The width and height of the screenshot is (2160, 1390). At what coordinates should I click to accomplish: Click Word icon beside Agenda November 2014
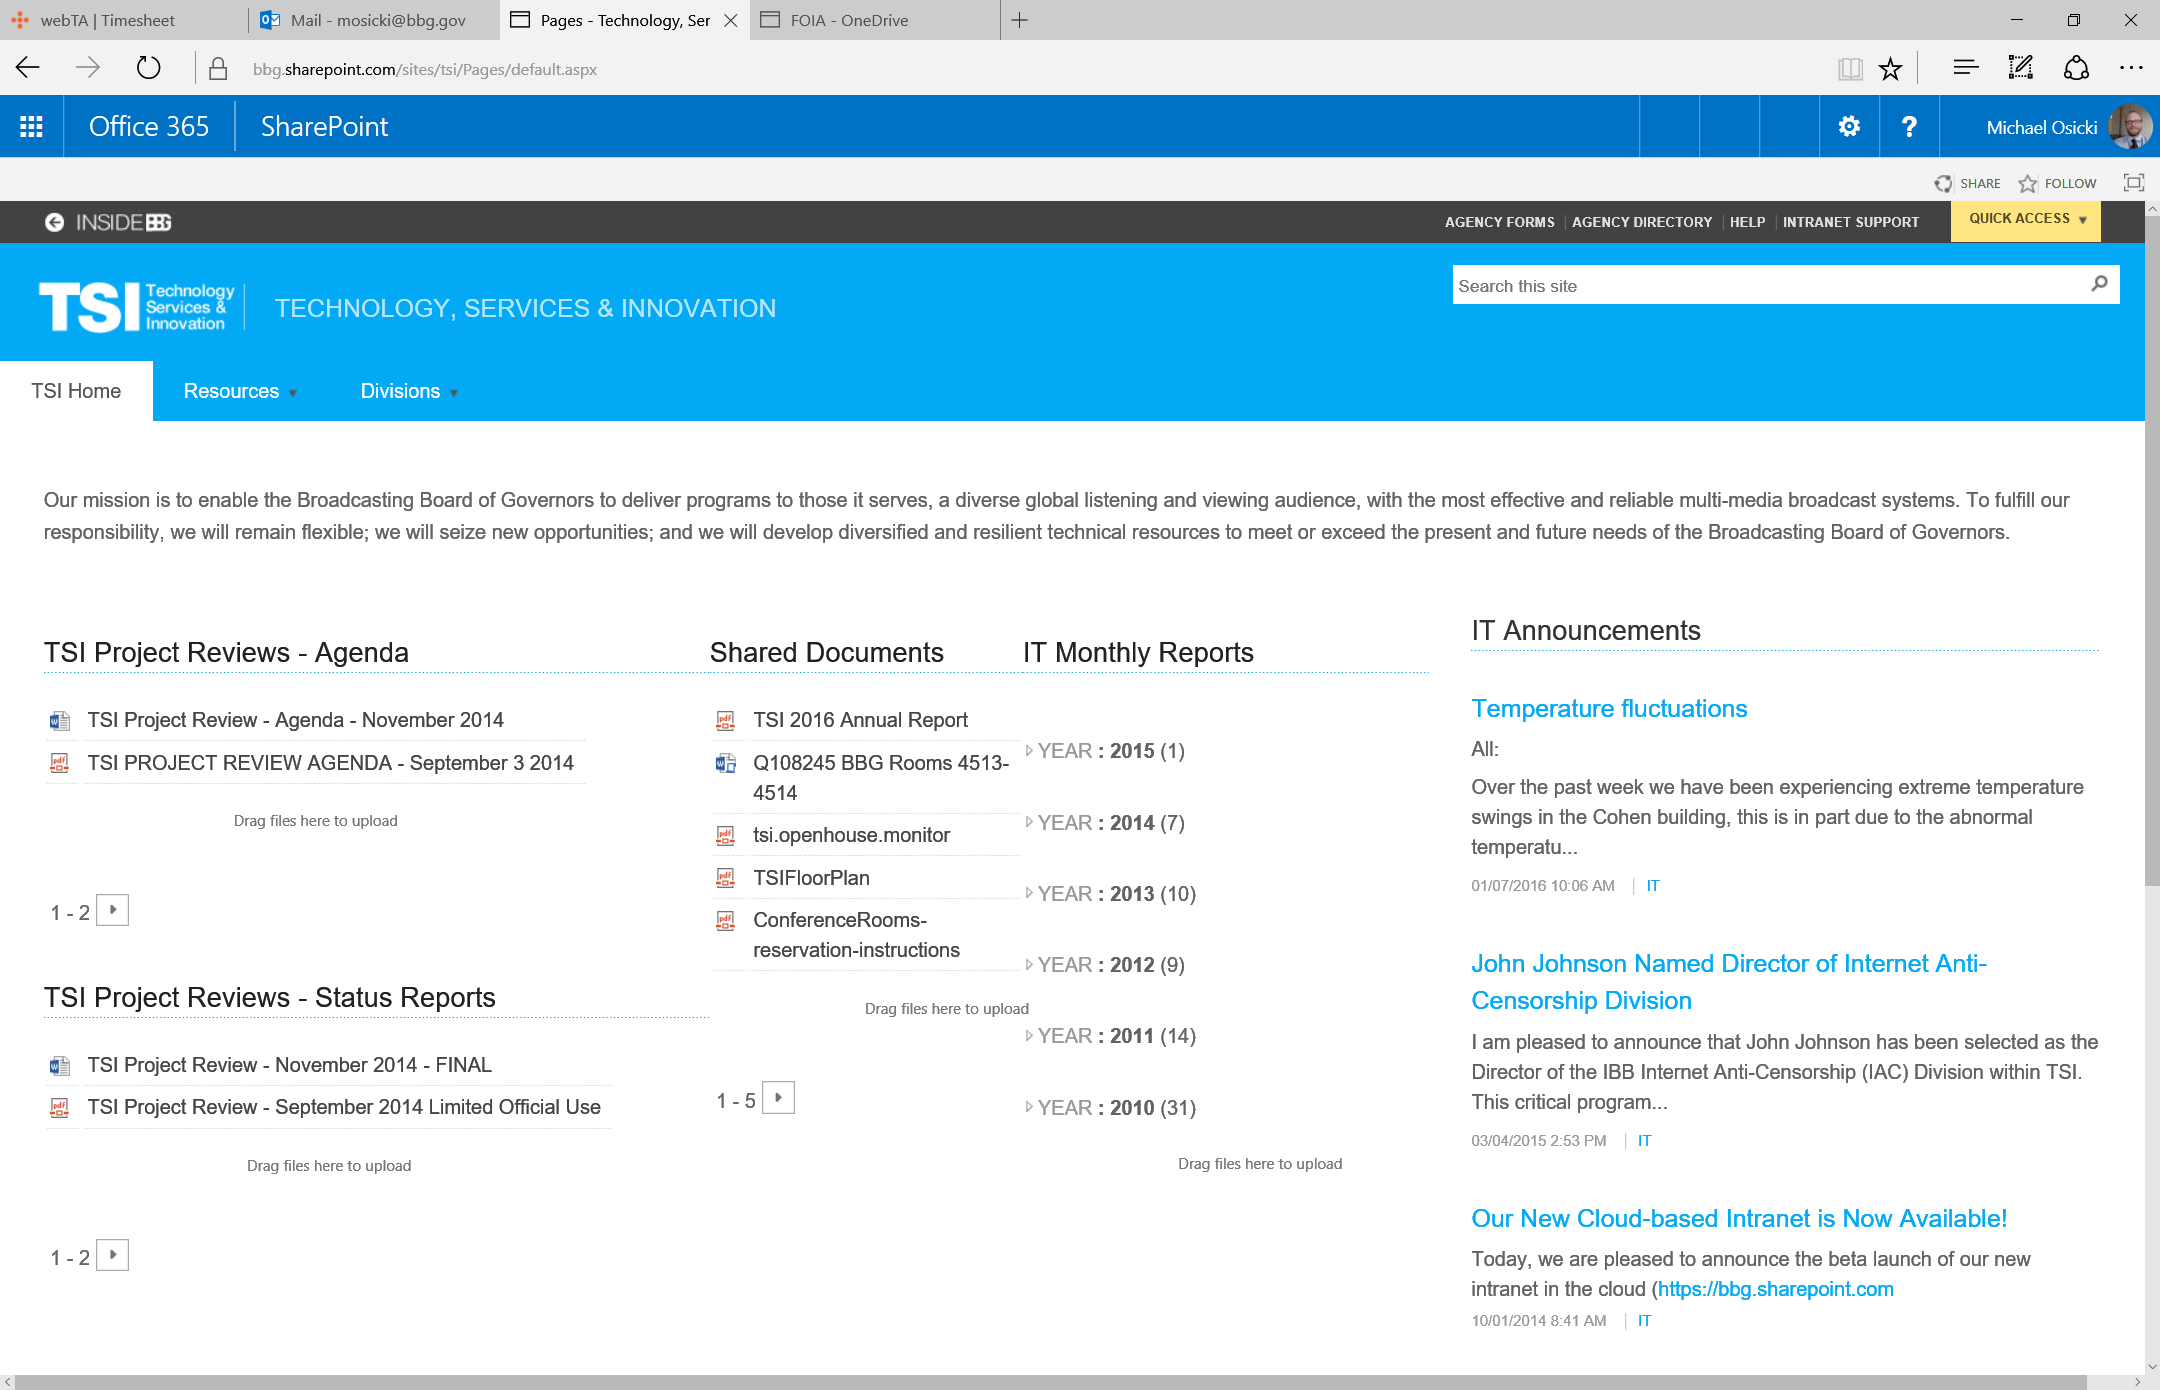coord(60,720)
